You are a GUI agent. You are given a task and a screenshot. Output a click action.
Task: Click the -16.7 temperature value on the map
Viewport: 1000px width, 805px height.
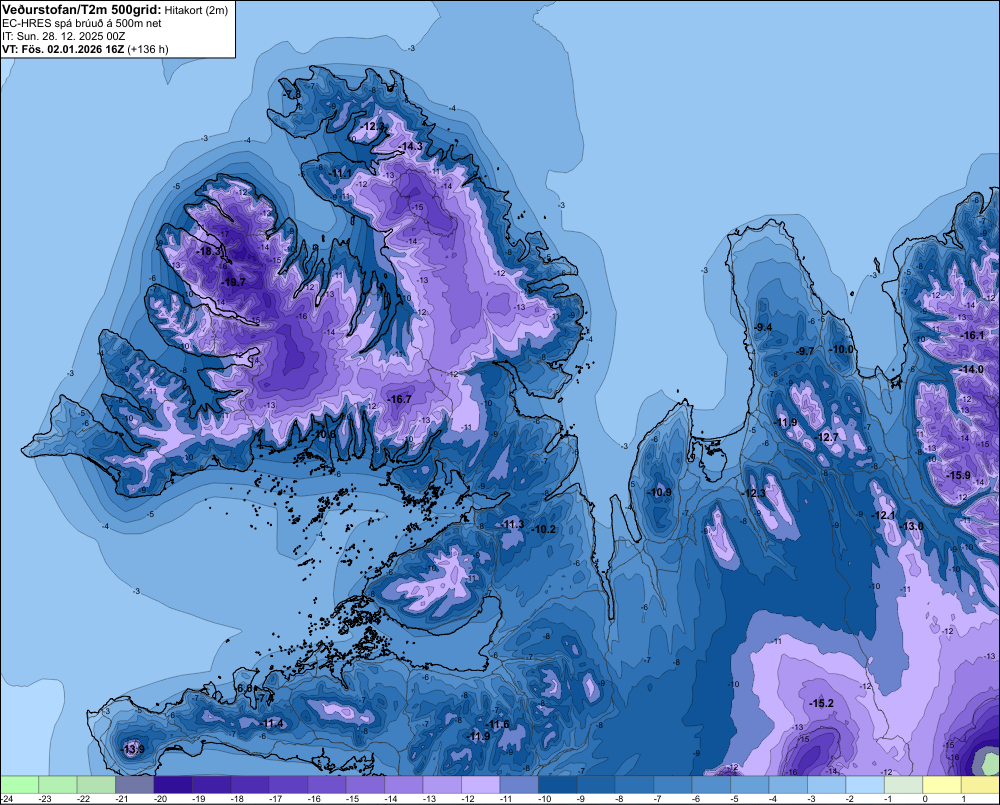tap(400, 399)
